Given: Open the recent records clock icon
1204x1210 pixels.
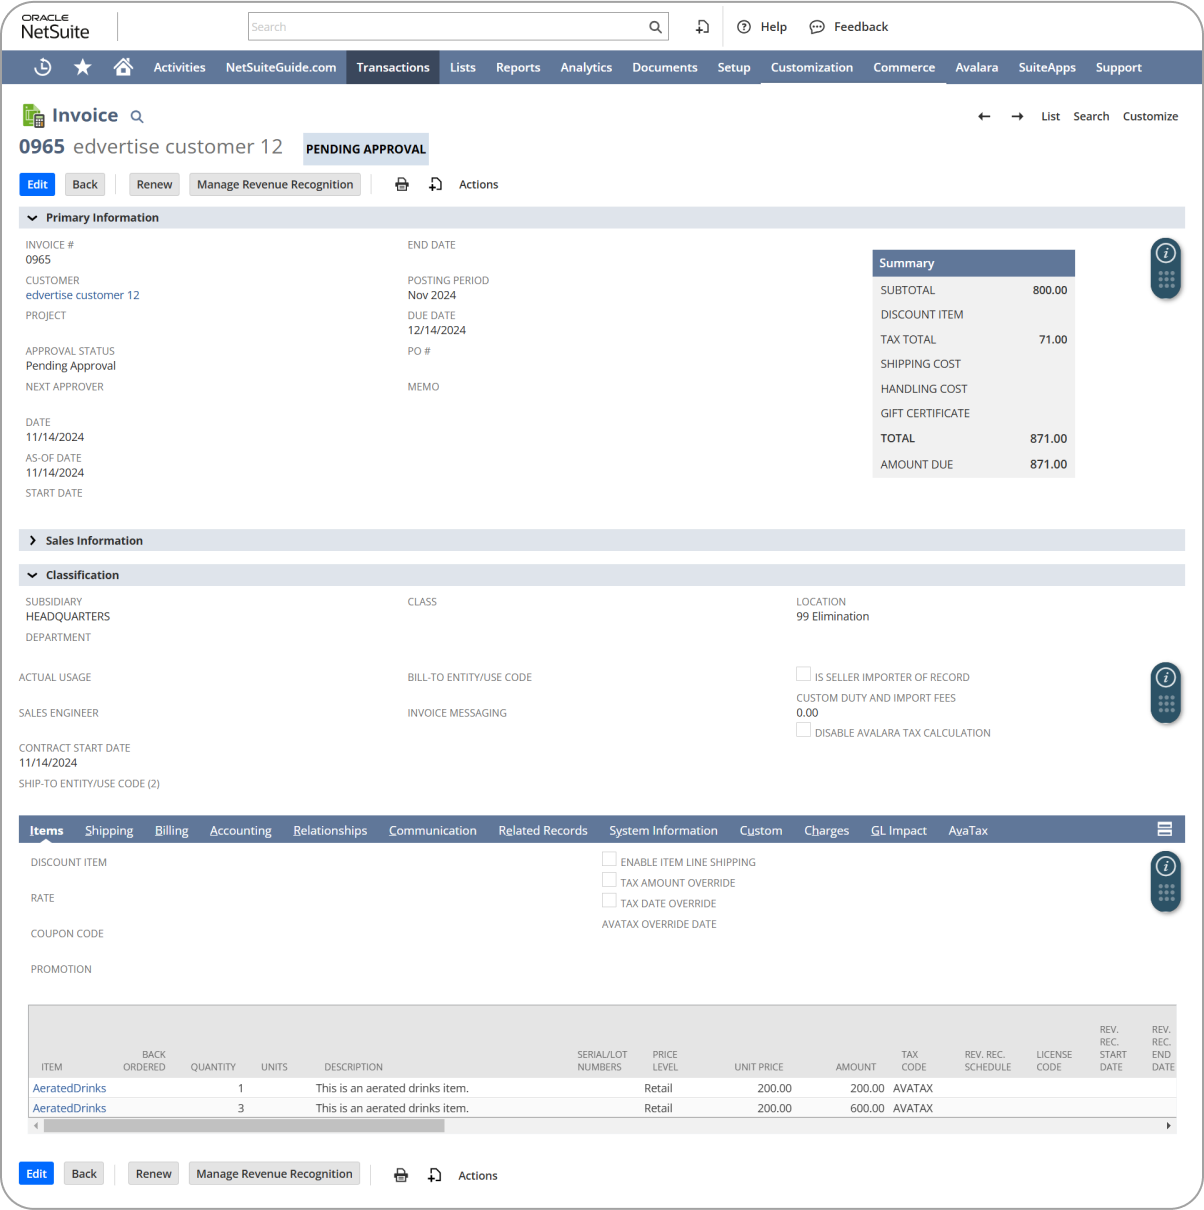Looking at the screenshot, I should pyautogui.click(x=41, y=67).
